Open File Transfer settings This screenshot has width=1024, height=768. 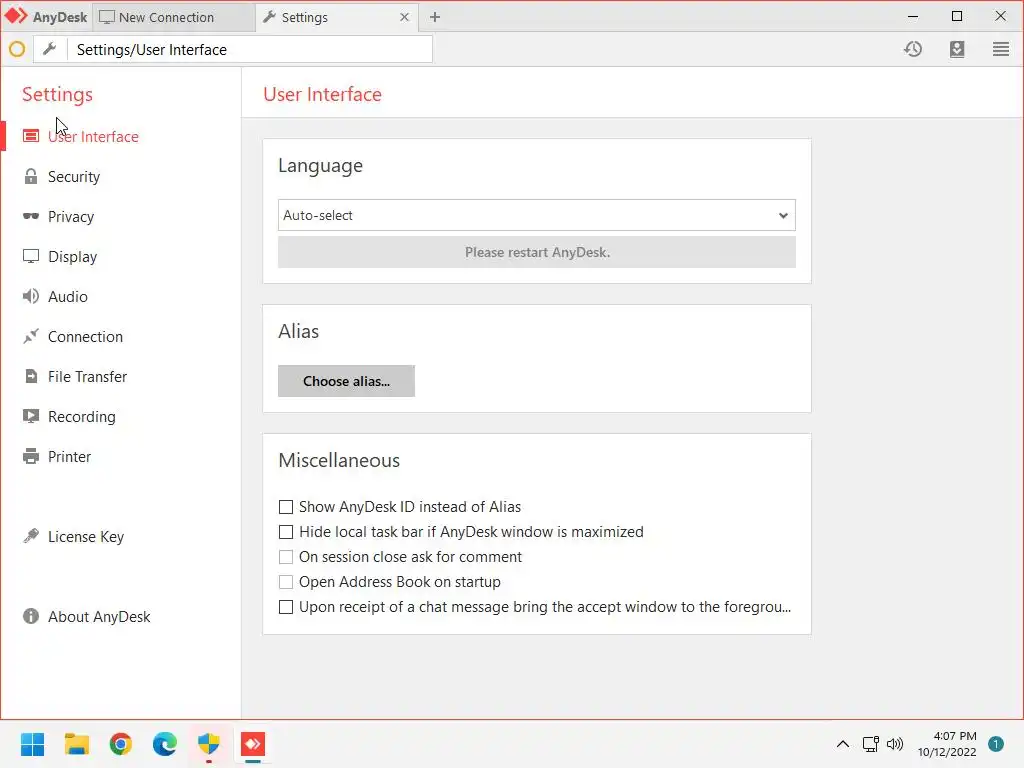pyautogui.click(x=88, y=376)
